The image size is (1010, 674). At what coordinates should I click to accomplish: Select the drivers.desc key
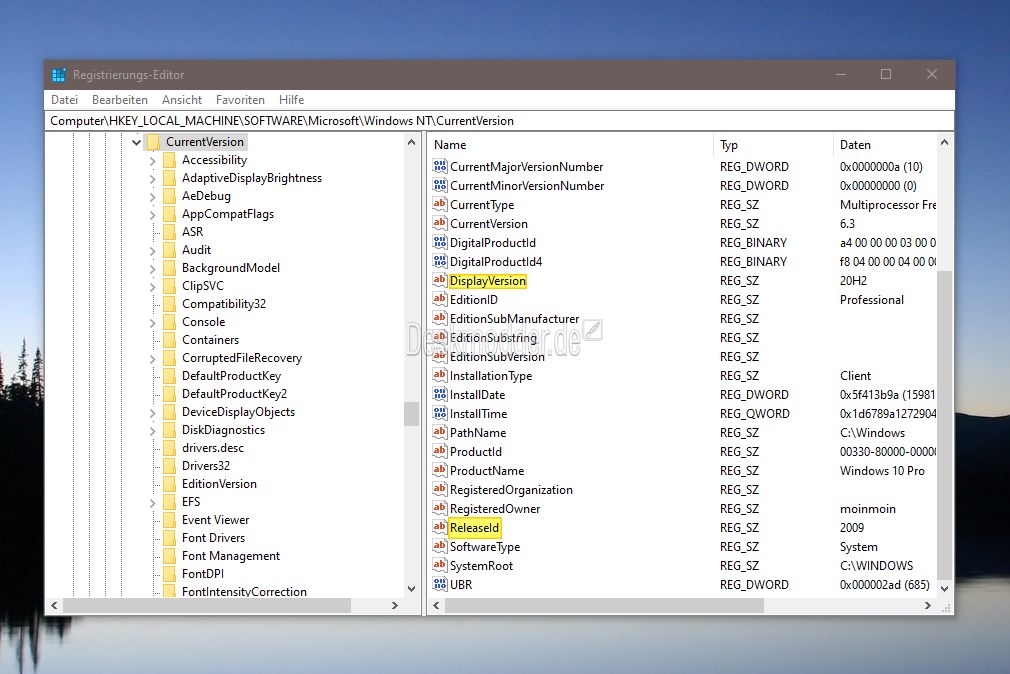click(213, 447)
